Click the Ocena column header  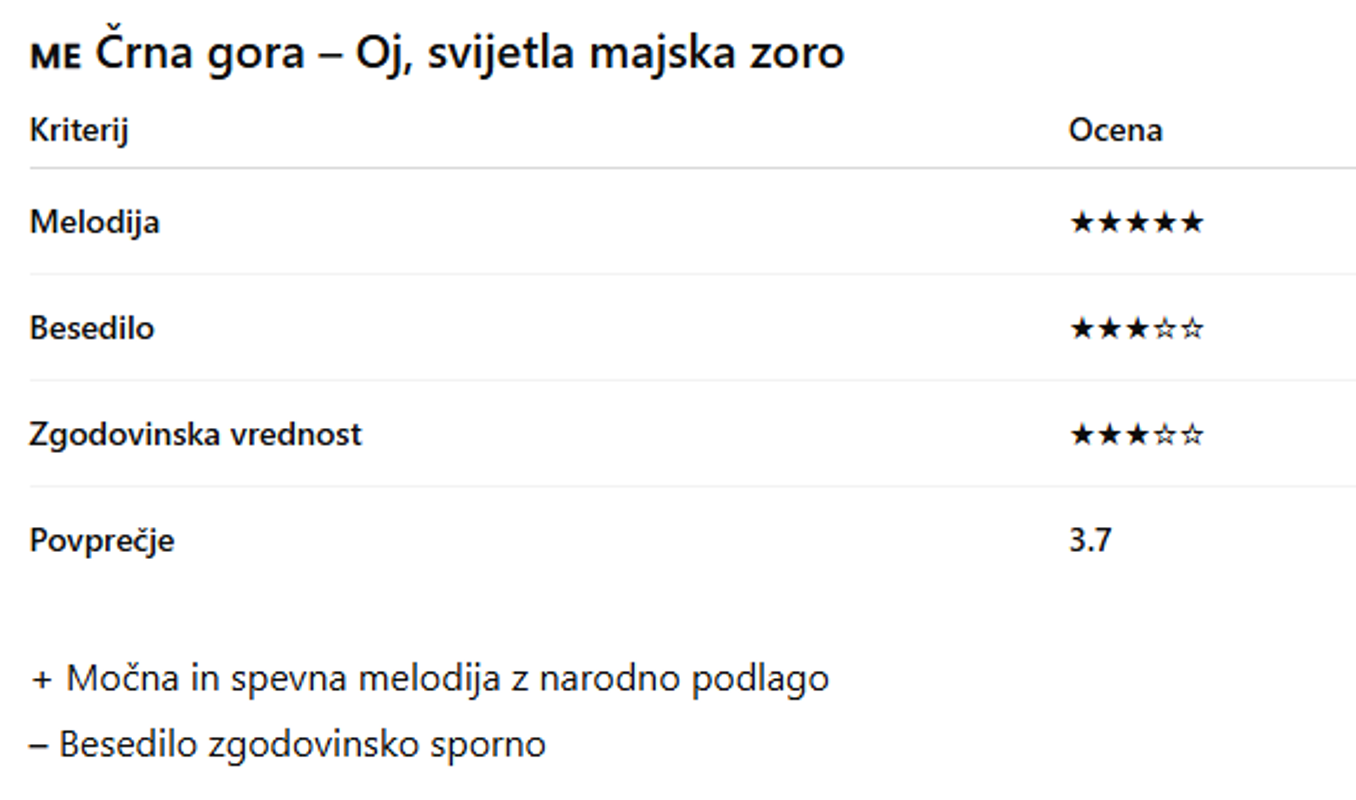(x=1115, y=130)
